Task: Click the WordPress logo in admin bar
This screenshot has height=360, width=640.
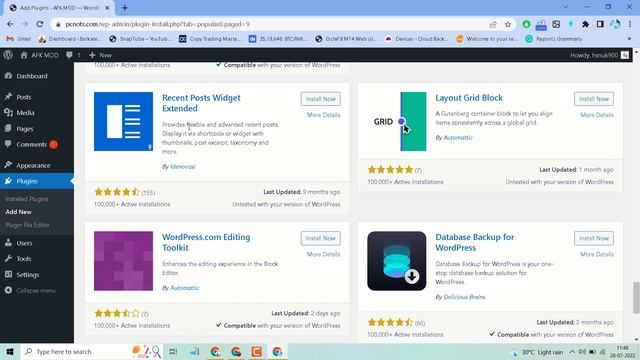Action: click(8, 55)
